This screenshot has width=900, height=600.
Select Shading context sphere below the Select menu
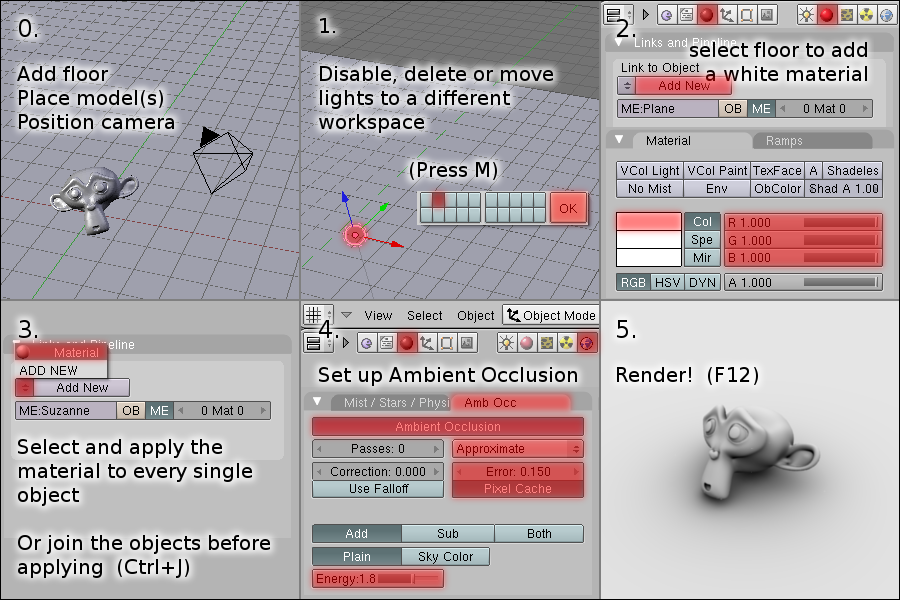coord(406,343)
